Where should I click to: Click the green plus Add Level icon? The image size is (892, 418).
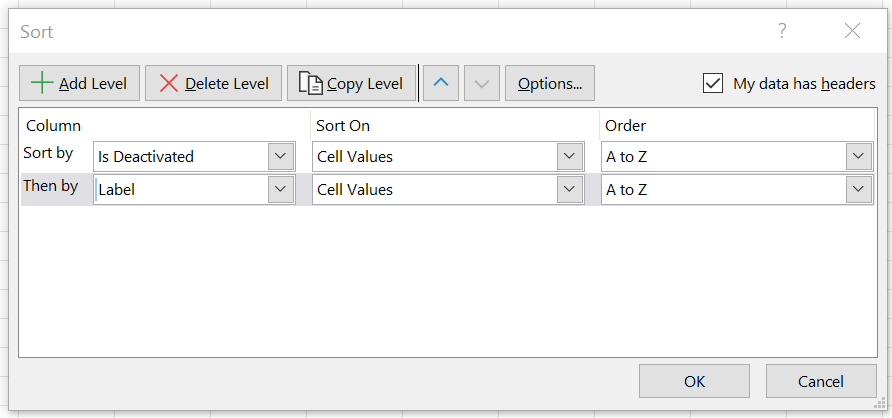click(x=42, y=83)
